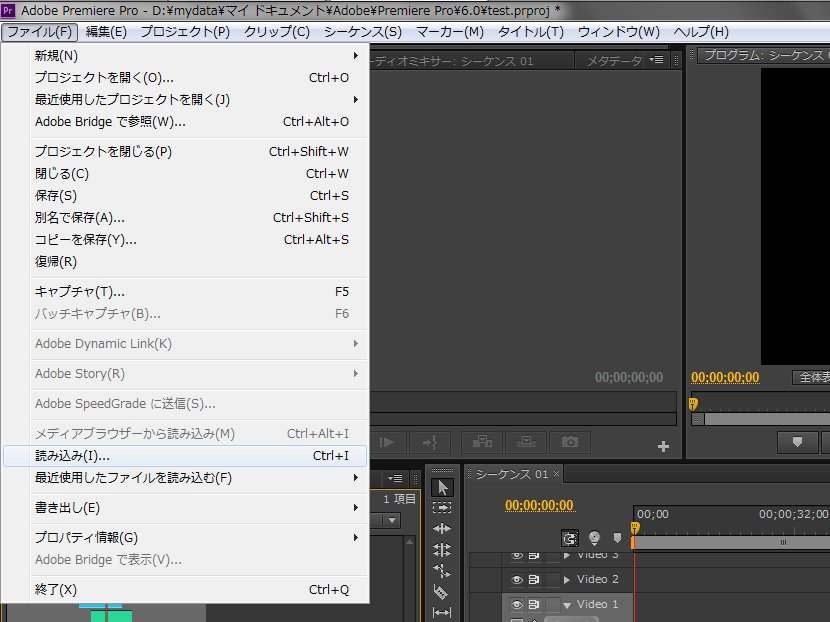The width and height of the screenshot is (830, 622).
Task: Open 最近使用したファイルを読み込む(F) submenu
Action: (186, 477)
